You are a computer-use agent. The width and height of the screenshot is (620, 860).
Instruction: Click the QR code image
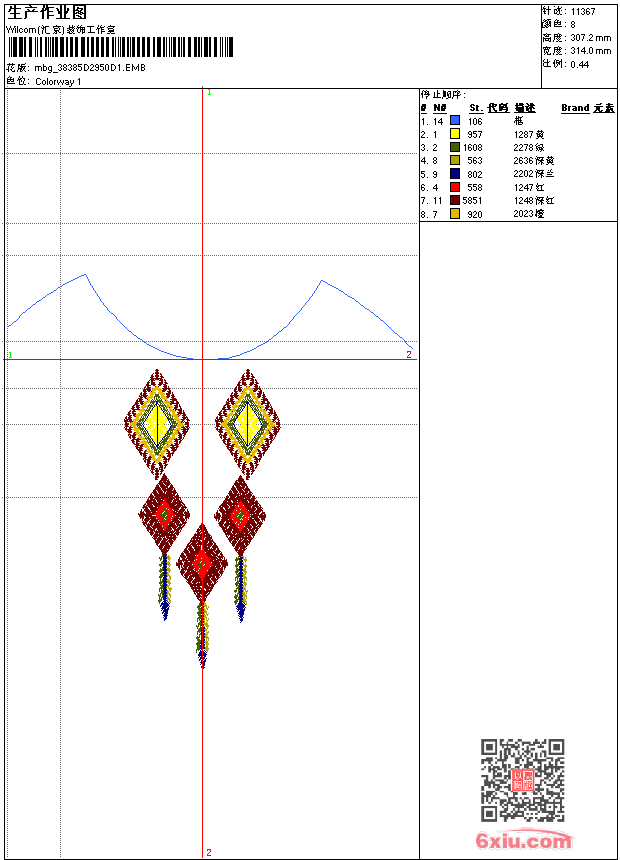pos(523,780)
